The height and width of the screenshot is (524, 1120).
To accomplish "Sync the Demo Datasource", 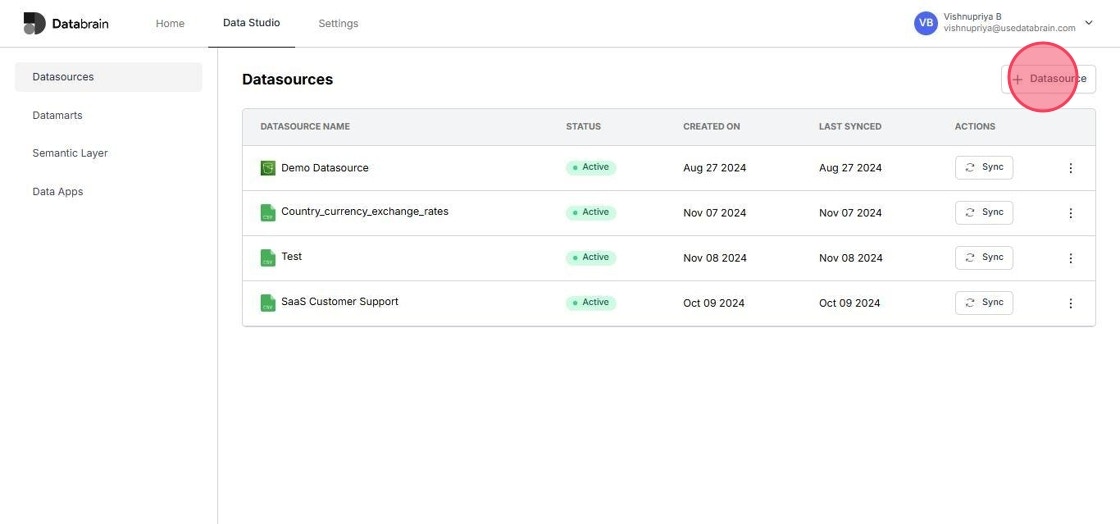I will point(984,168).
